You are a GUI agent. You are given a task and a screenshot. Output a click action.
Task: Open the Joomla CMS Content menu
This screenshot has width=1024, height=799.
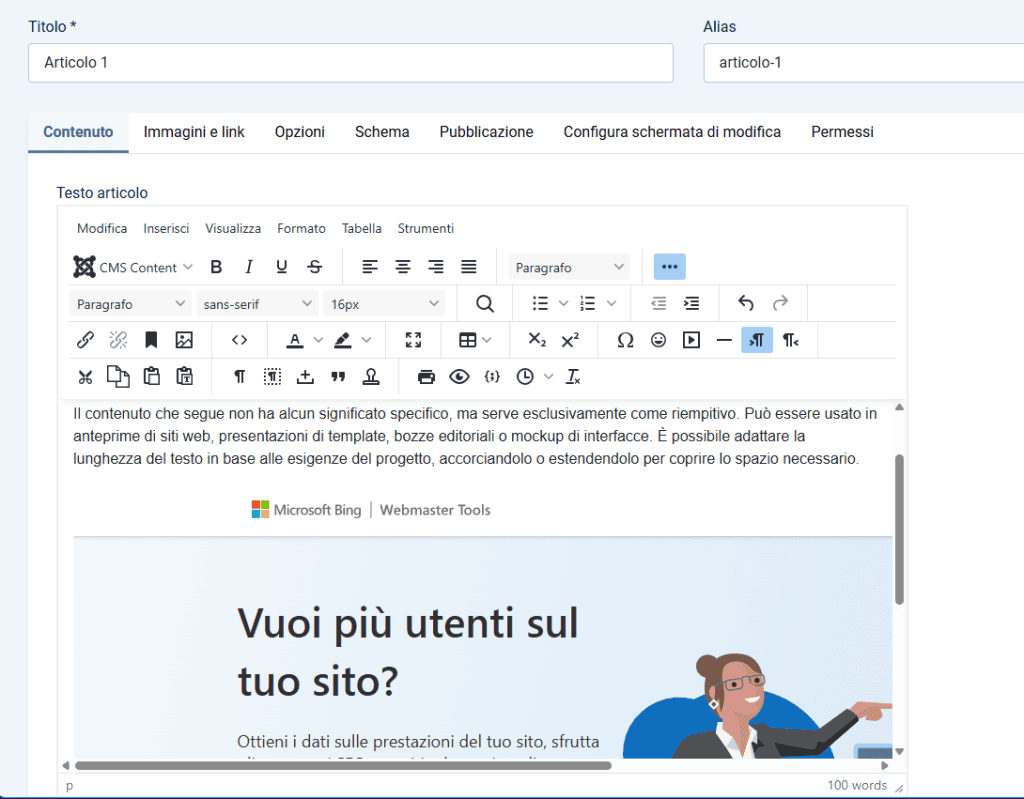[x=133, y=266]
